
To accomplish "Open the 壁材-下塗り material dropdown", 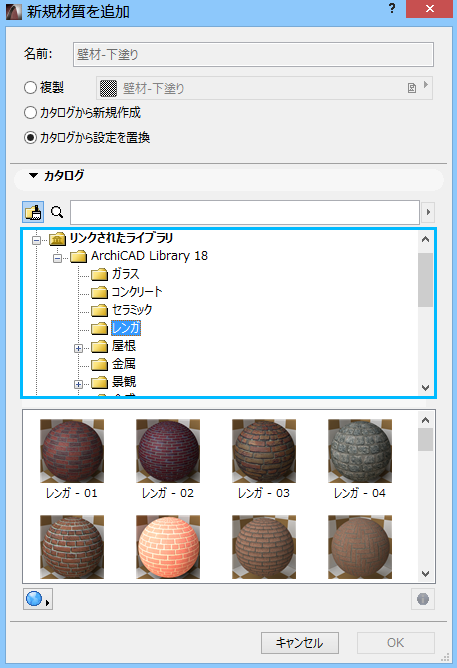I will 264,88.
